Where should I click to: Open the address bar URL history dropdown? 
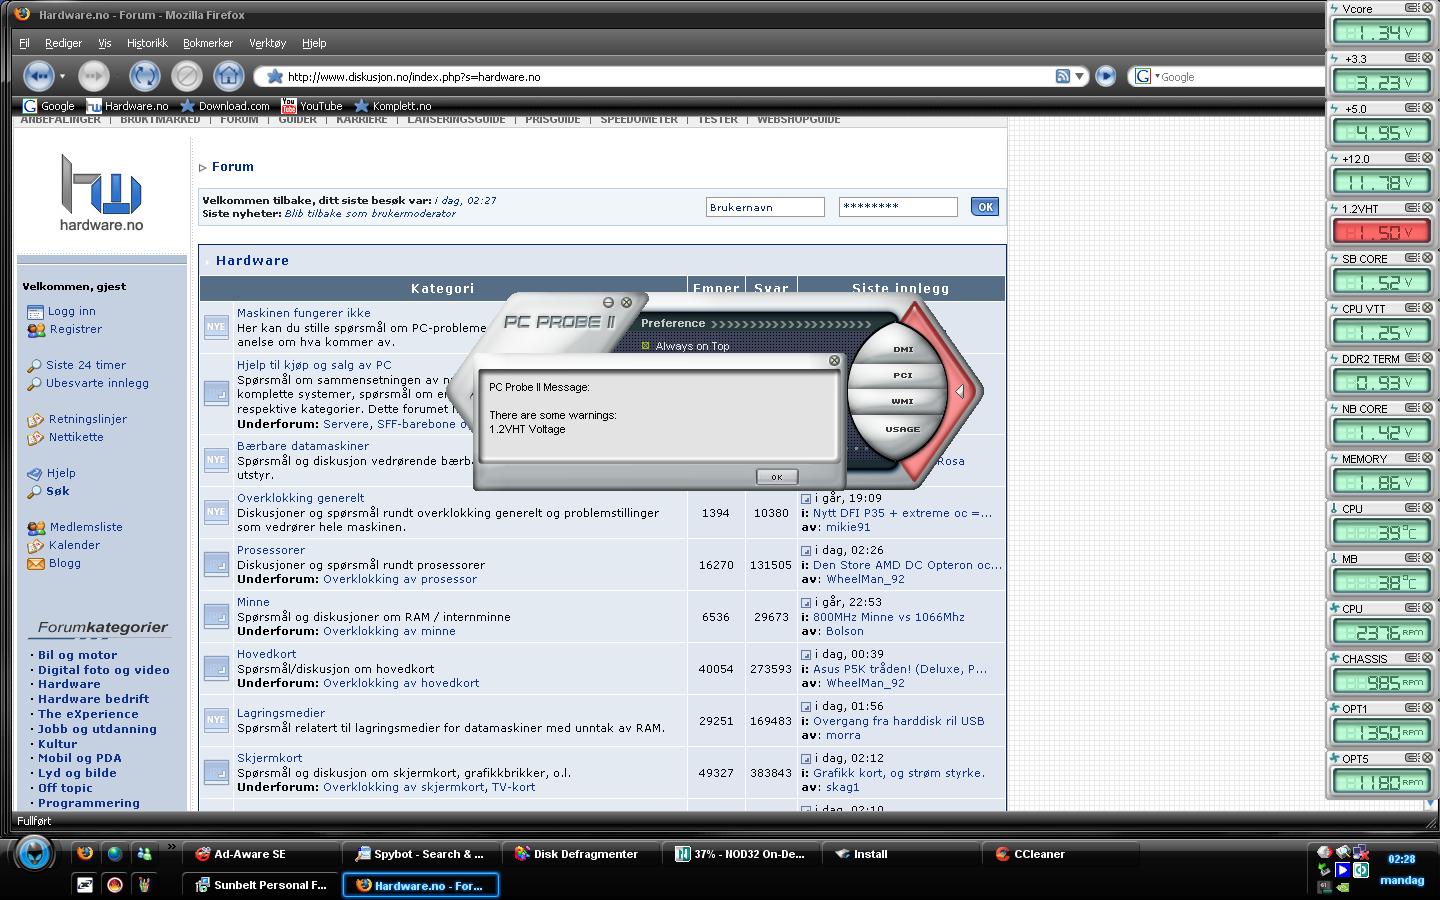[1080, 76]
